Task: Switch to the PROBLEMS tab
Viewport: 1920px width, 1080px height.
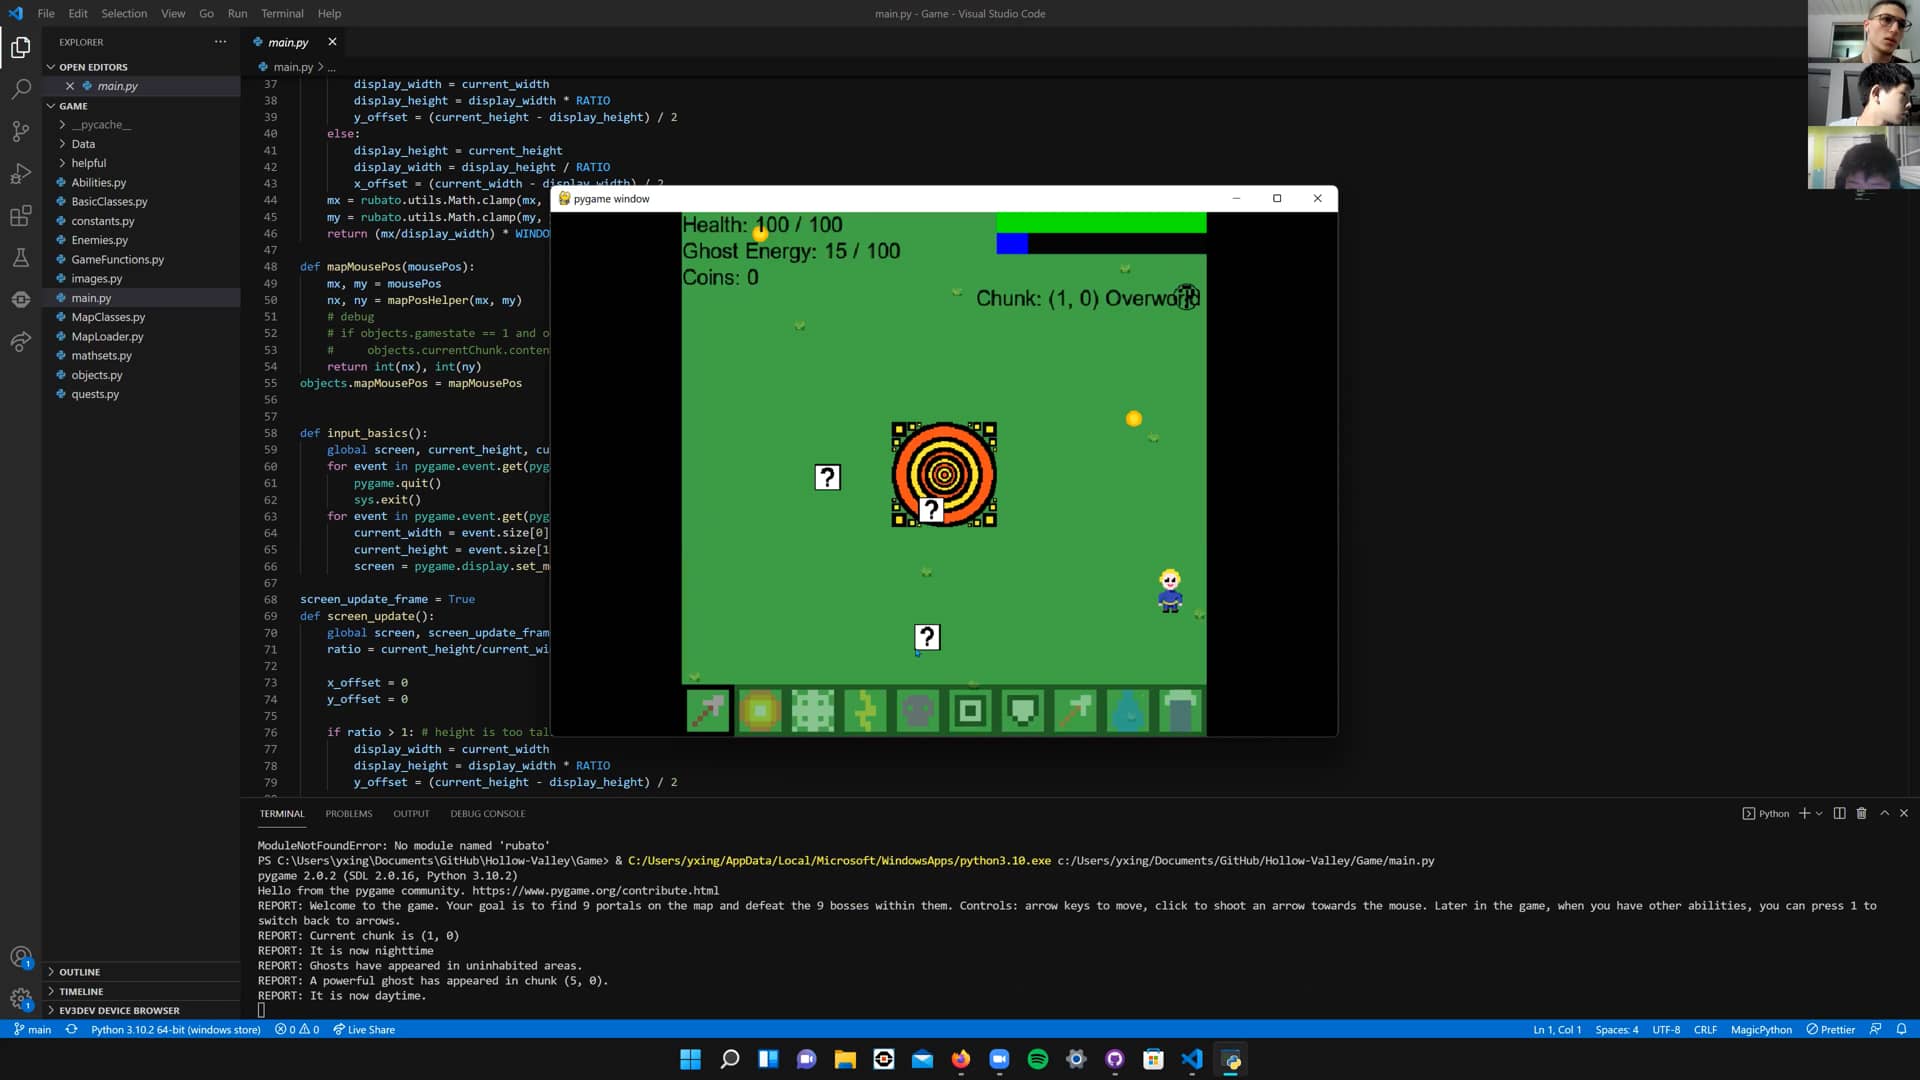Action: 348,813
